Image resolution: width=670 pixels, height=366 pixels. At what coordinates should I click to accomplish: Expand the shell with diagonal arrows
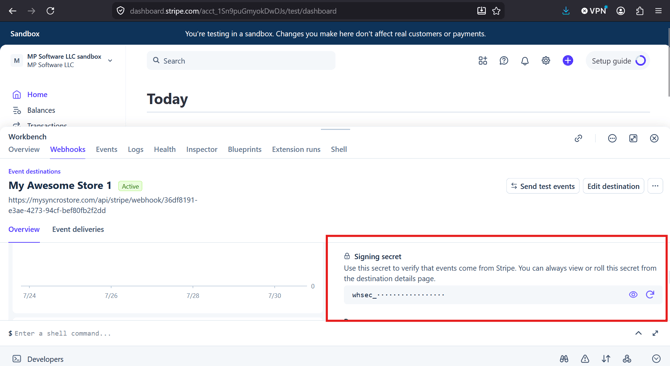655,333
